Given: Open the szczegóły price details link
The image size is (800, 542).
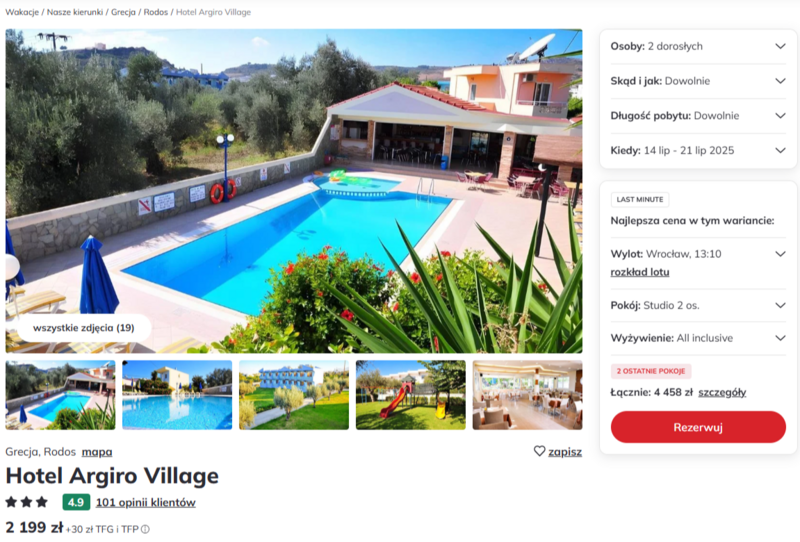Looking at the screenshot, I should [722, 392].
